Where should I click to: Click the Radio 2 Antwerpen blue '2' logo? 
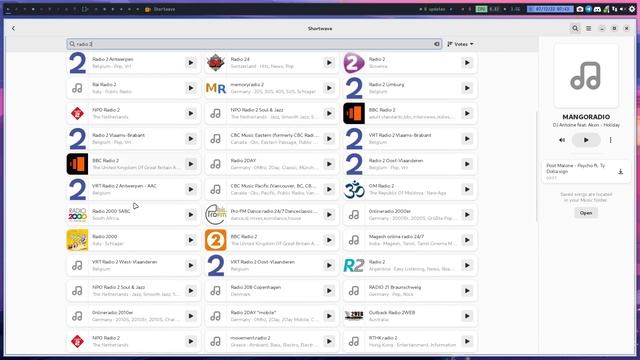78,63
